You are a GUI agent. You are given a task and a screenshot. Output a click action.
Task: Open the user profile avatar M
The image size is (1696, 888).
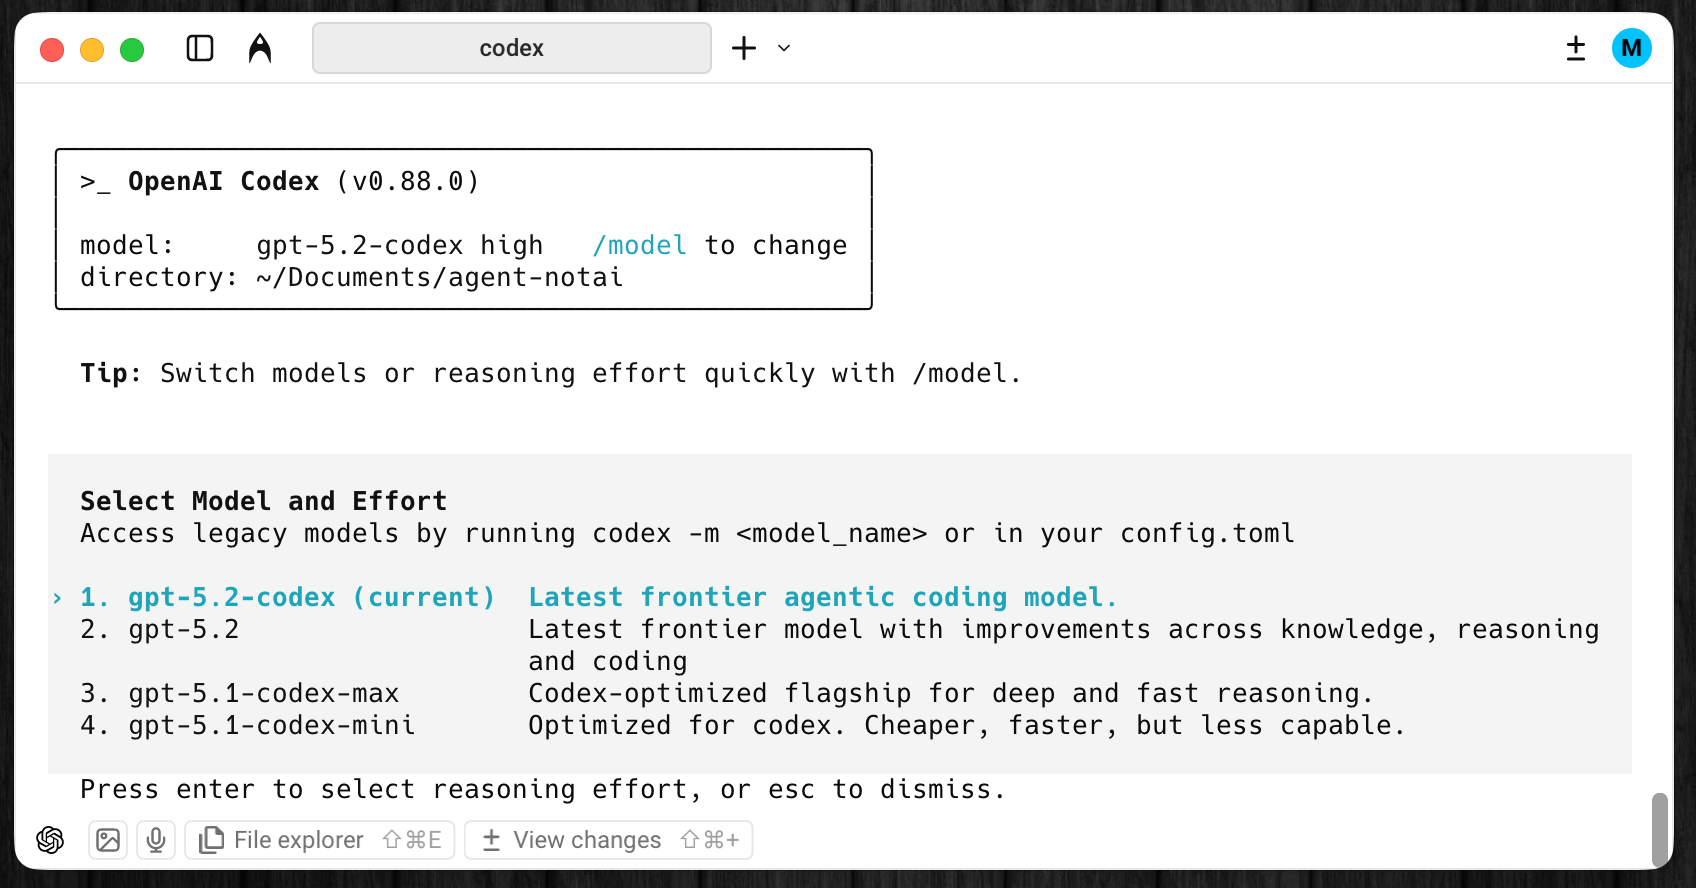point(1631,48)
